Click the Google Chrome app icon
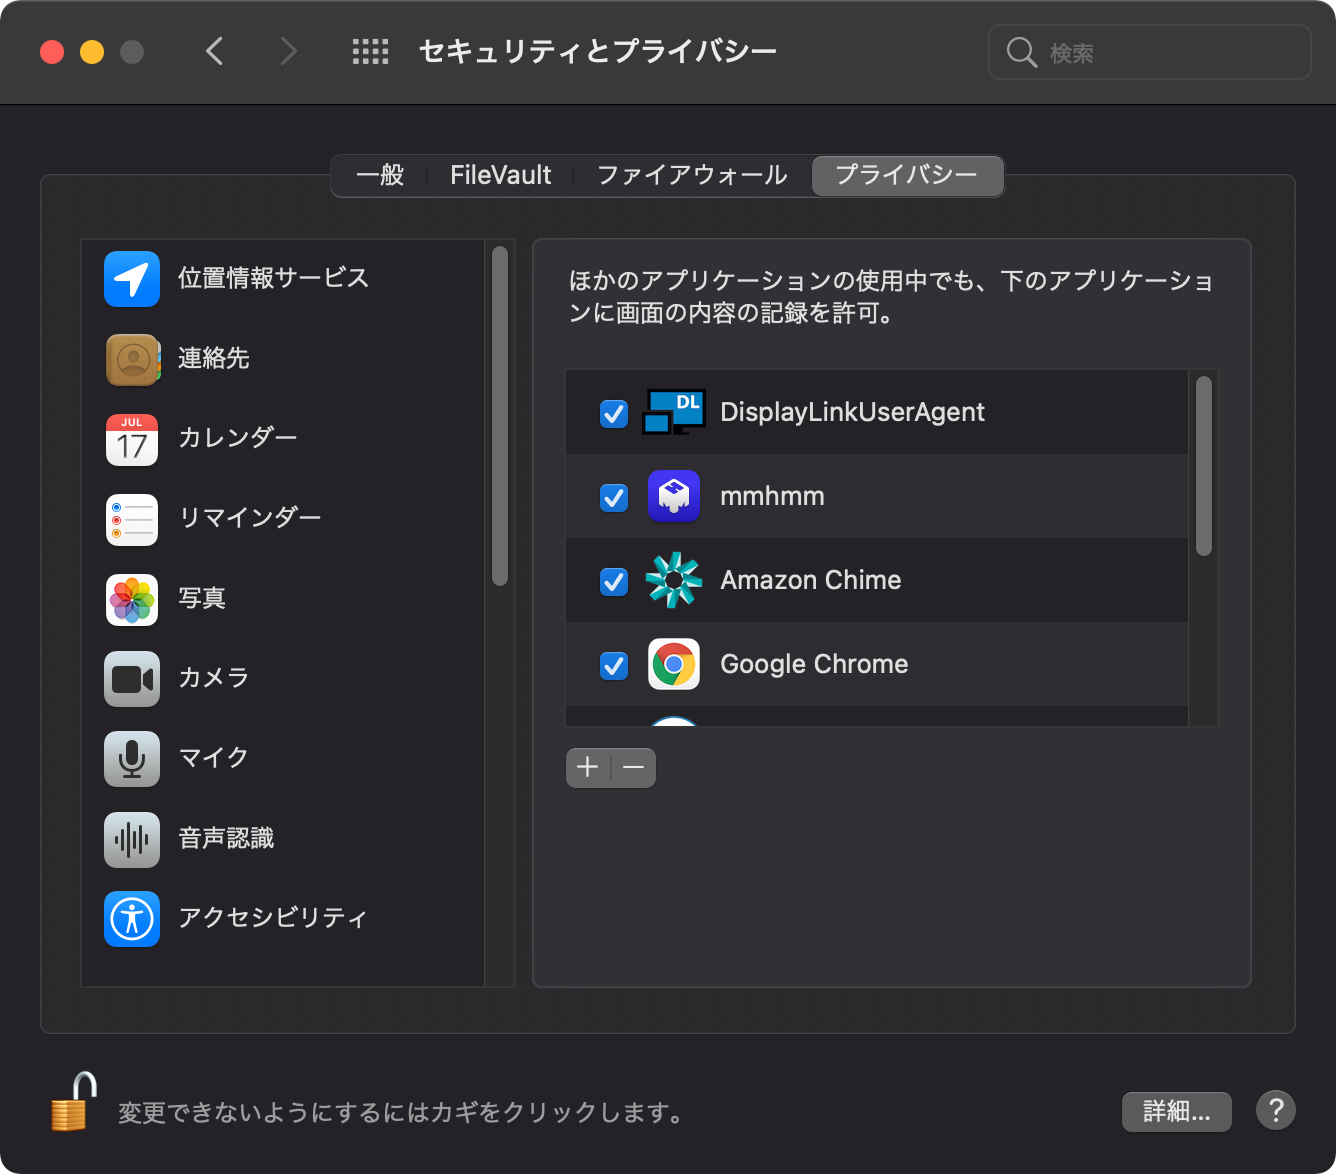 [x=674, y=664]
